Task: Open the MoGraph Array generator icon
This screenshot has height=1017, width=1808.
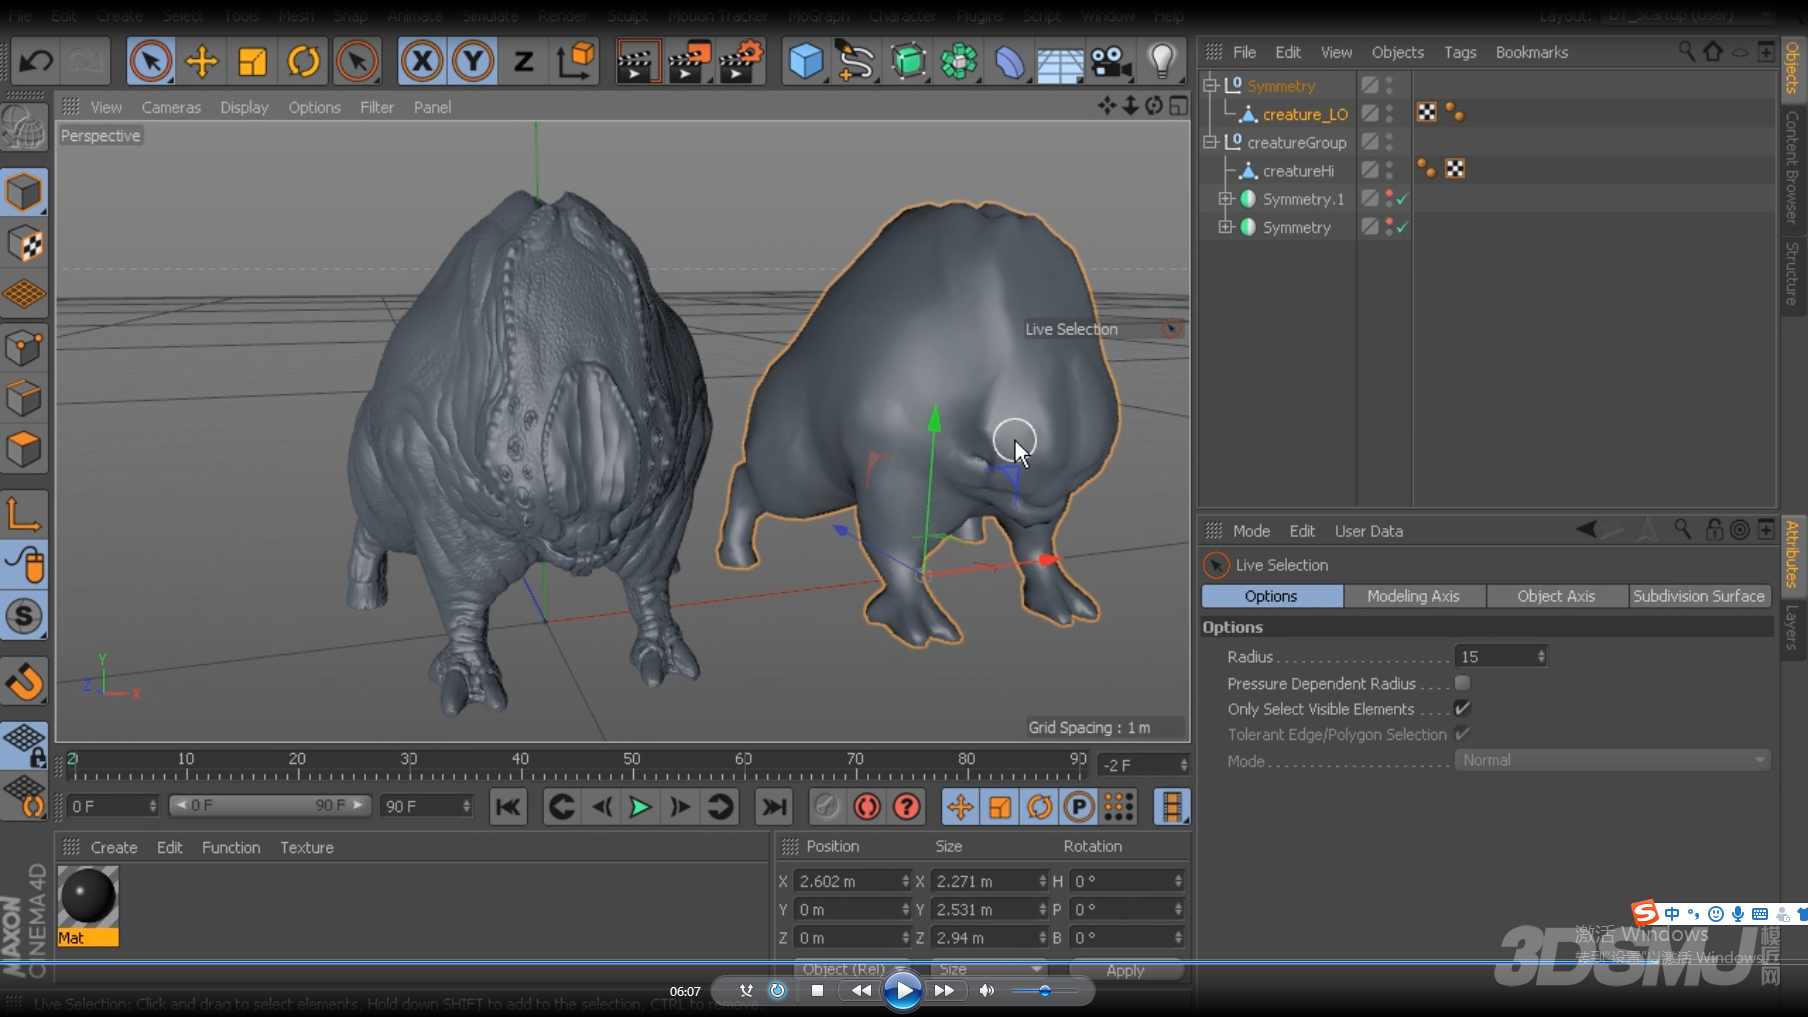Action: click(x=959, y=62)
